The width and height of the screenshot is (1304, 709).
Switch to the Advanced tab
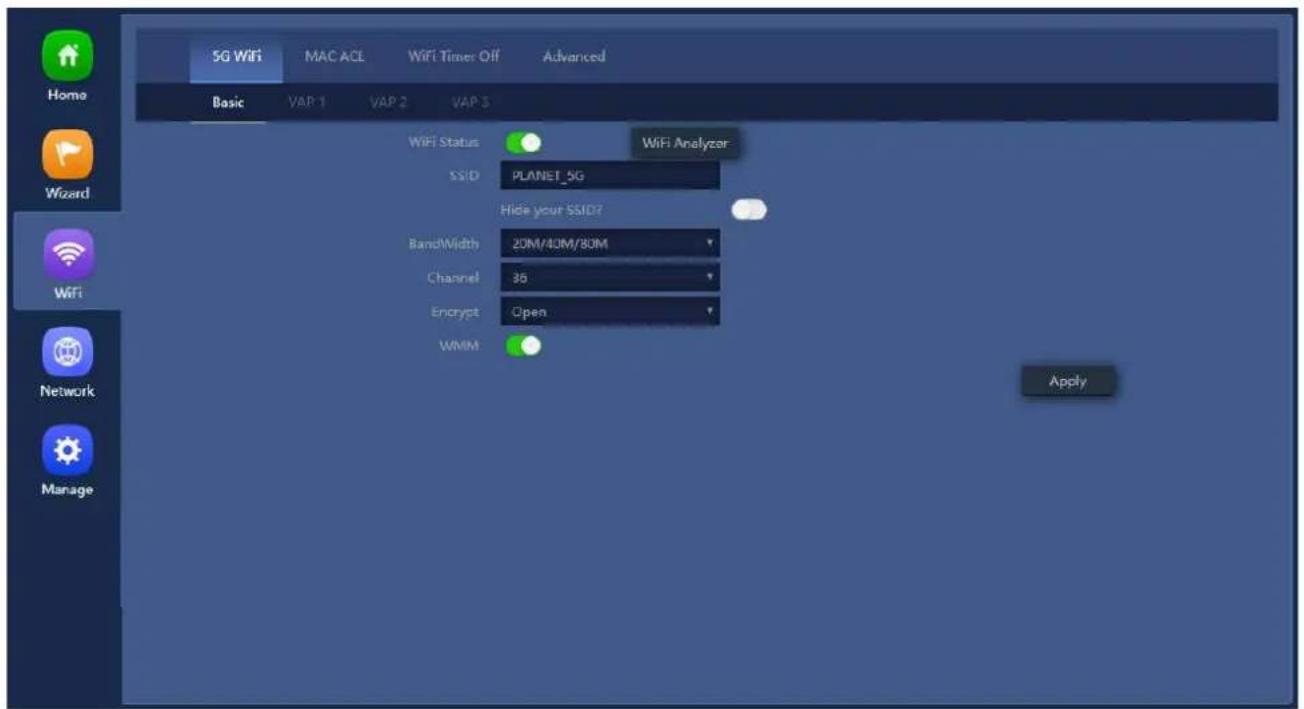tap(573, 57)
